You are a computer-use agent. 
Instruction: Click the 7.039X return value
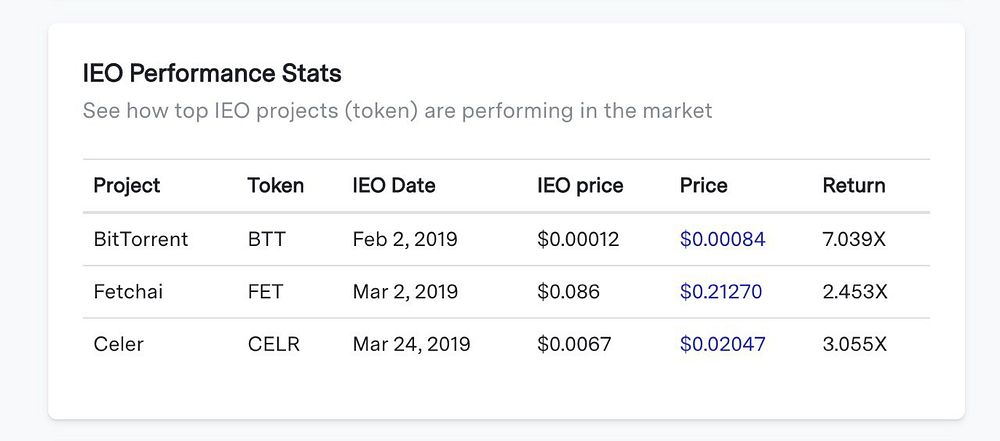coord(856,240)
